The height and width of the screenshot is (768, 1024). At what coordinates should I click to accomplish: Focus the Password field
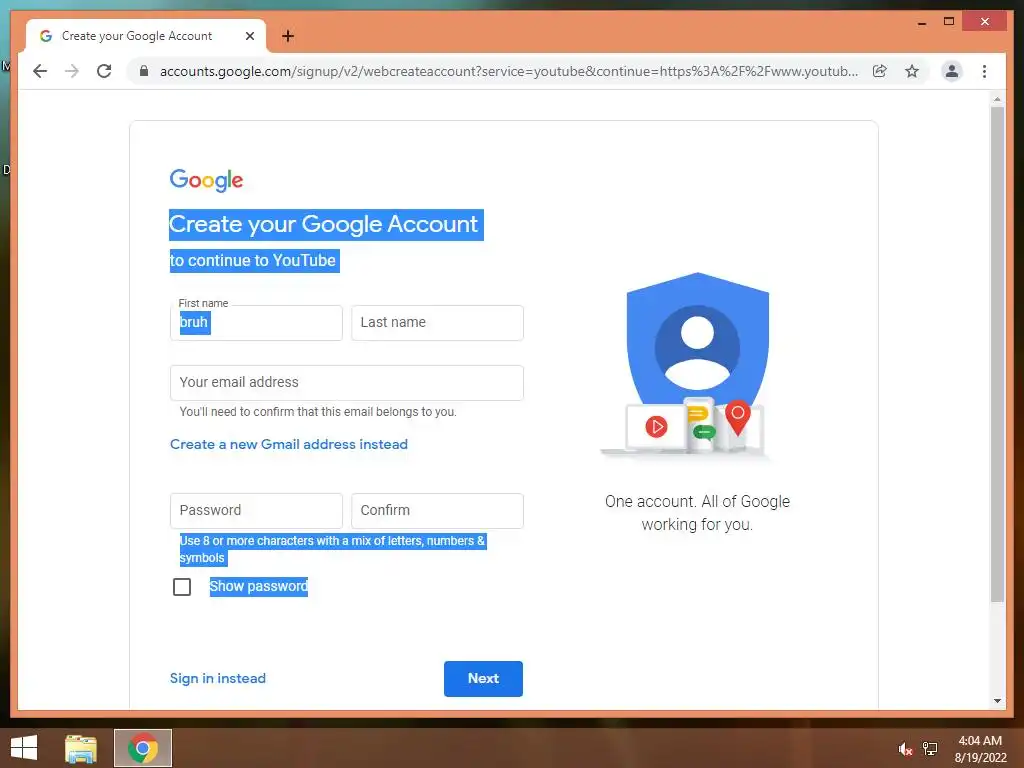pos(256,511)
